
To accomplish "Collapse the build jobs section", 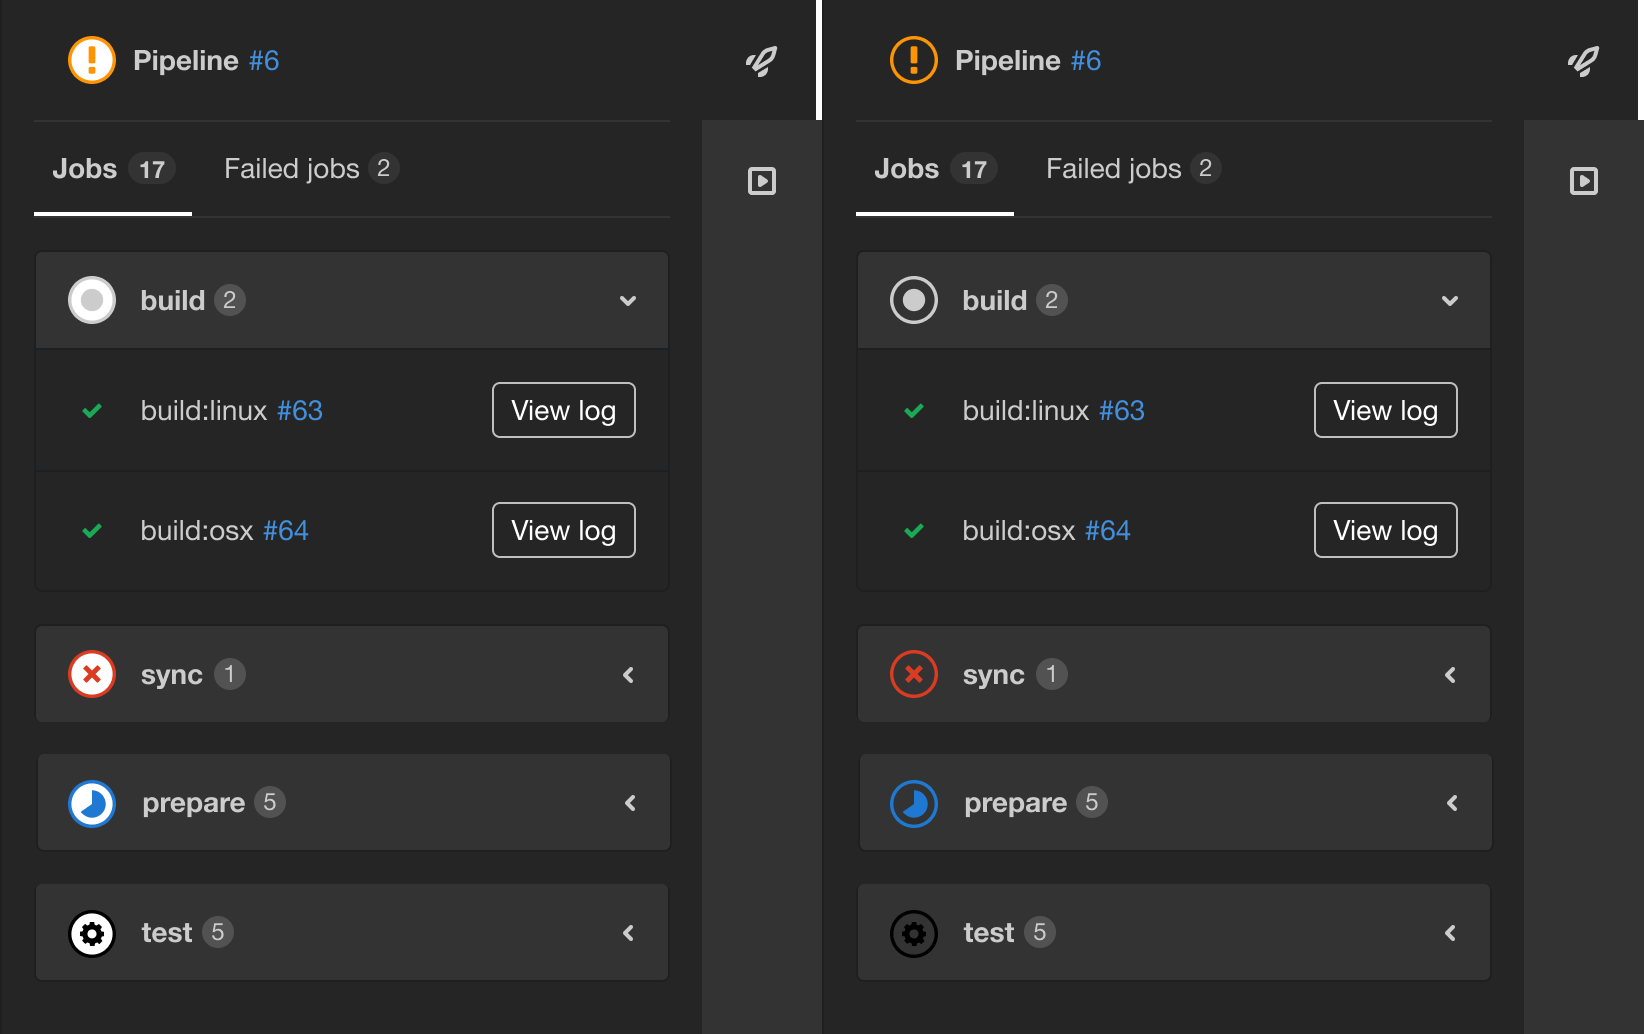I will coord(628,300).
